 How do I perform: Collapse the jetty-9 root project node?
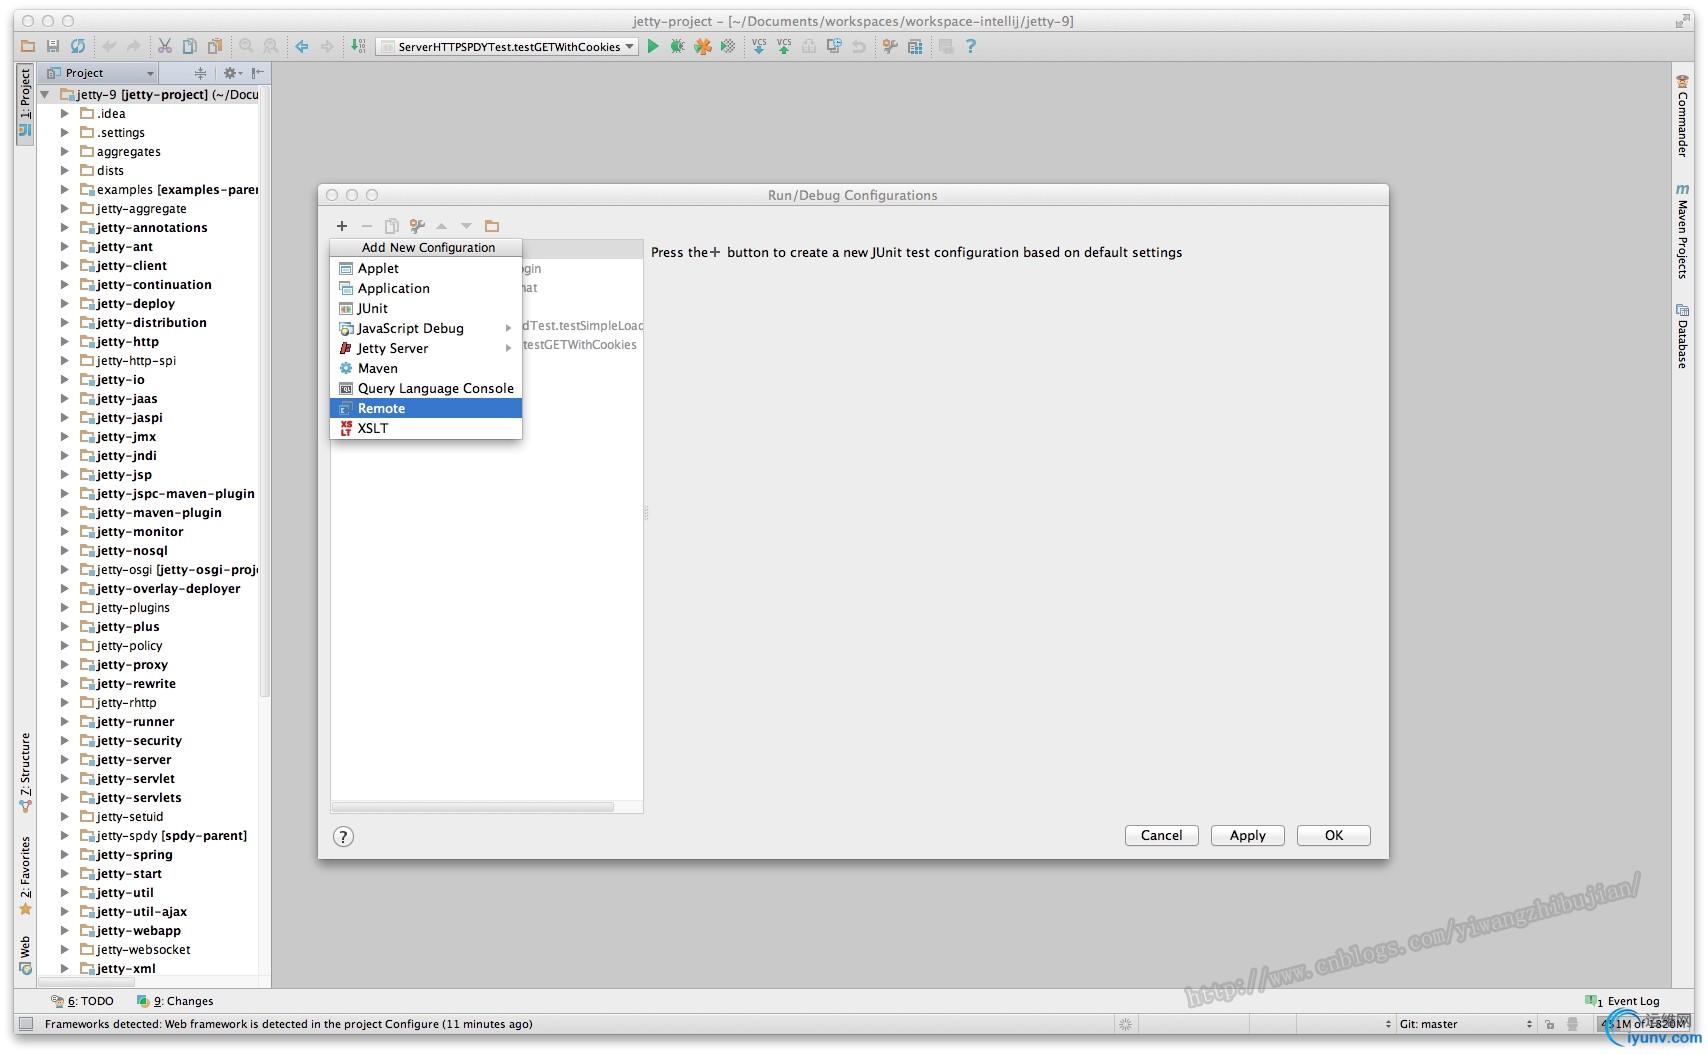click(x=45, y=95)
